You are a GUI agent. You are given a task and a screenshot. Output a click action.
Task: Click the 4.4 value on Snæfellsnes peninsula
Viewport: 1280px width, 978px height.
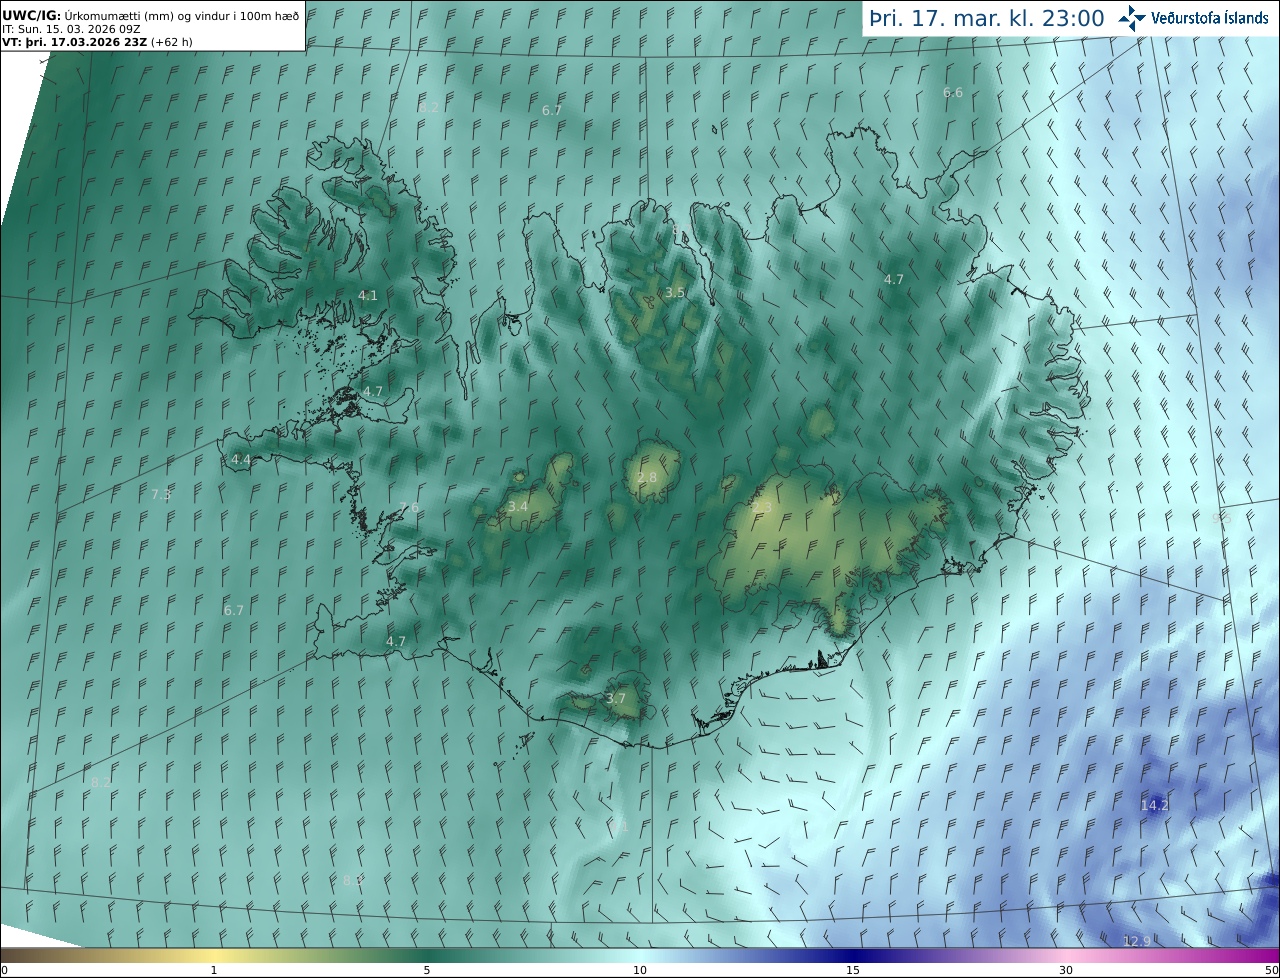[241, 460]
